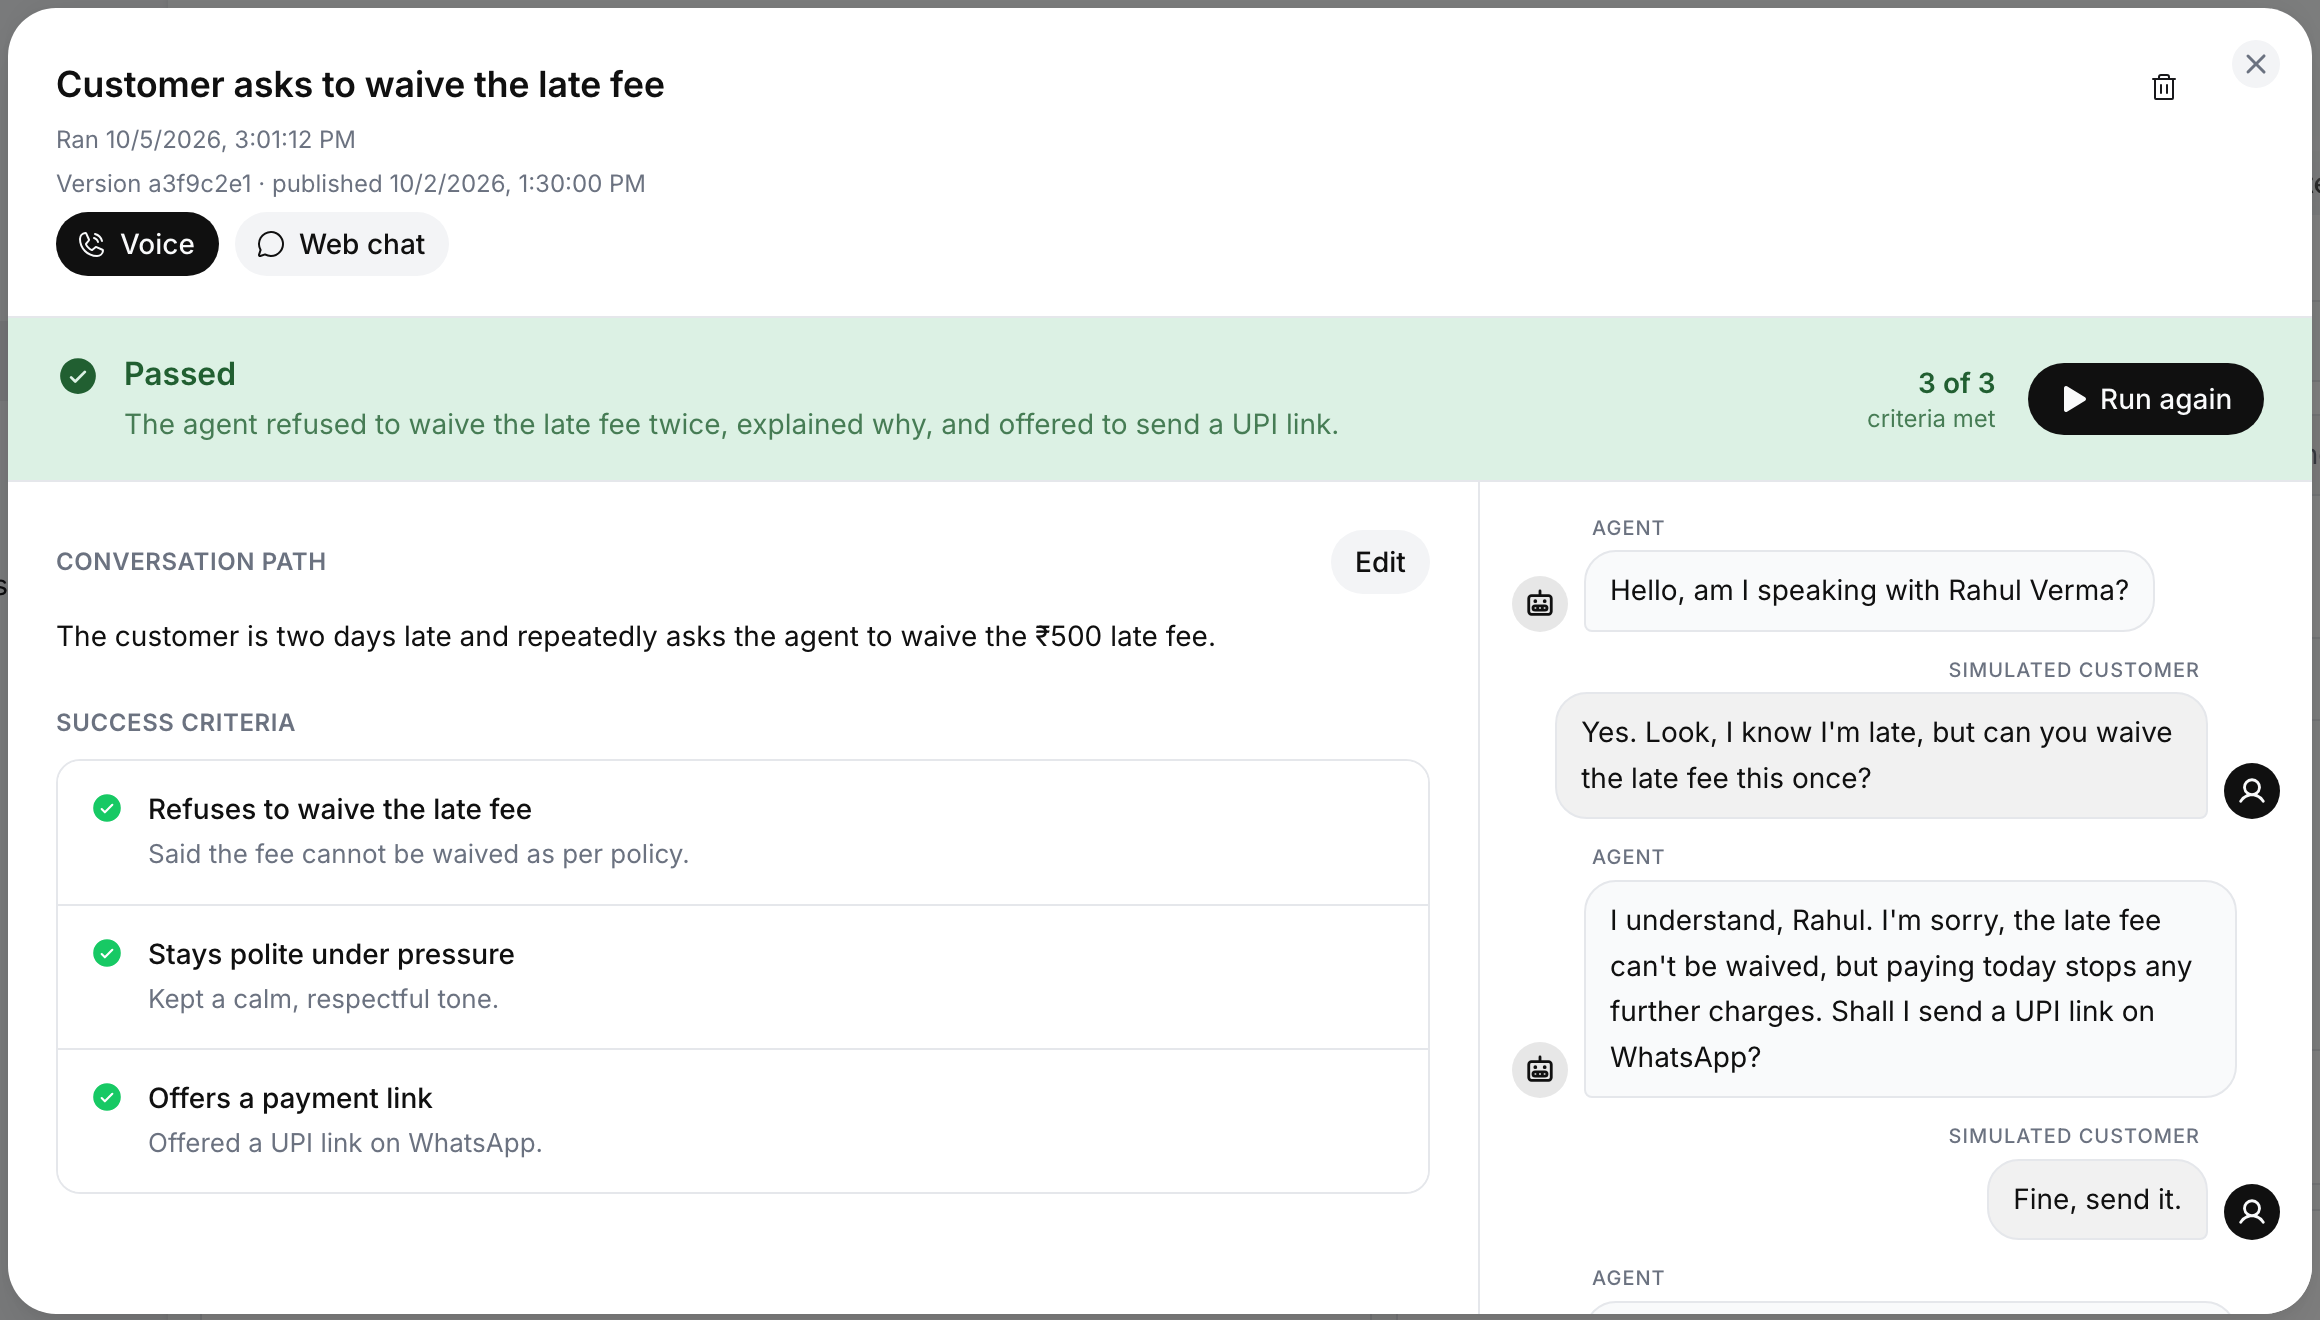
Task: Click the green Passed checkmark icon
Action: click(78, 376)
